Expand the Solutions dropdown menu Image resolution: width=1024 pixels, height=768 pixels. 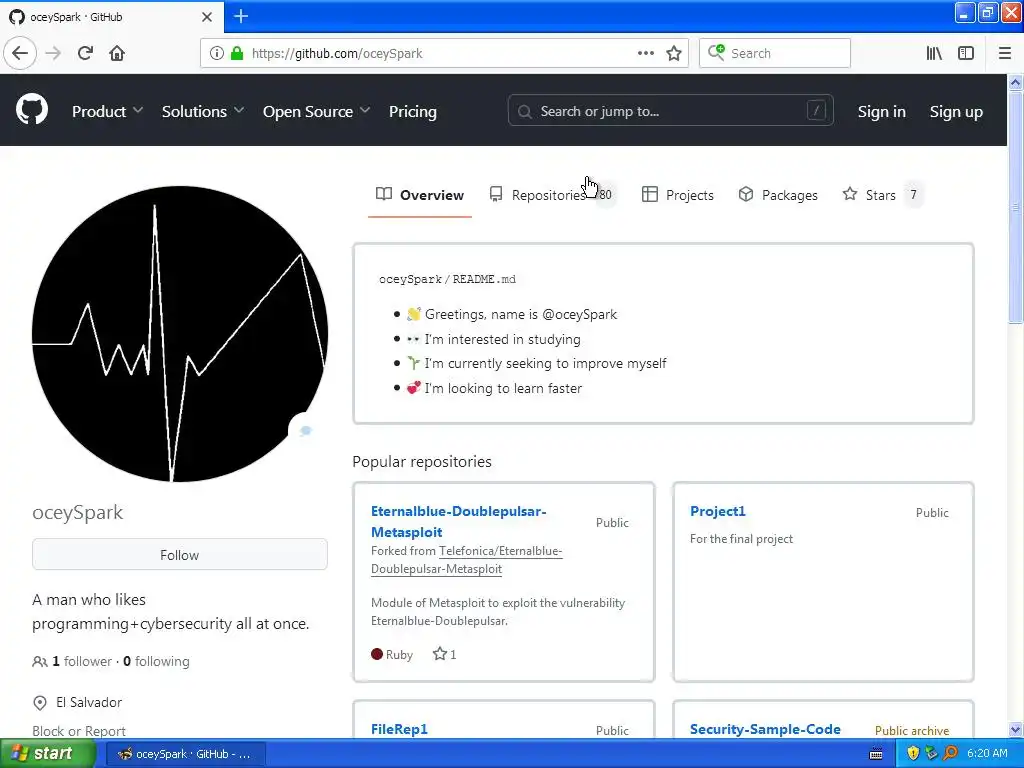[202, 112]
